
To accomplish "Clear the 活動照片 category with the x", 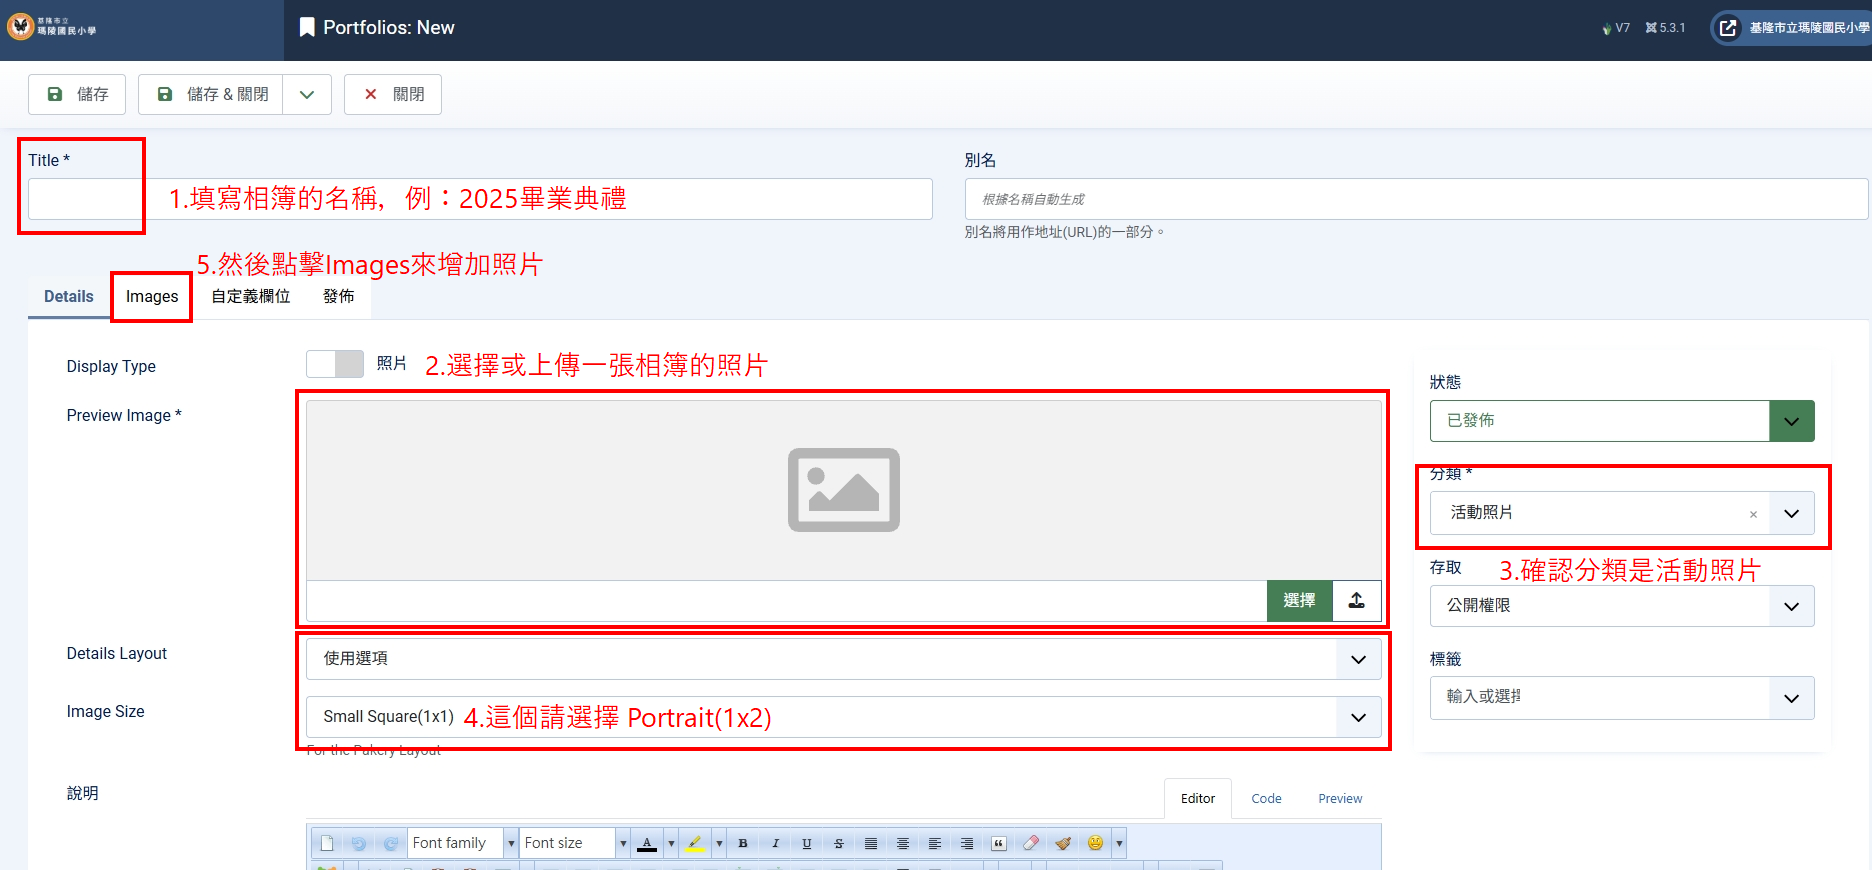I will [x=1753, y=514].
